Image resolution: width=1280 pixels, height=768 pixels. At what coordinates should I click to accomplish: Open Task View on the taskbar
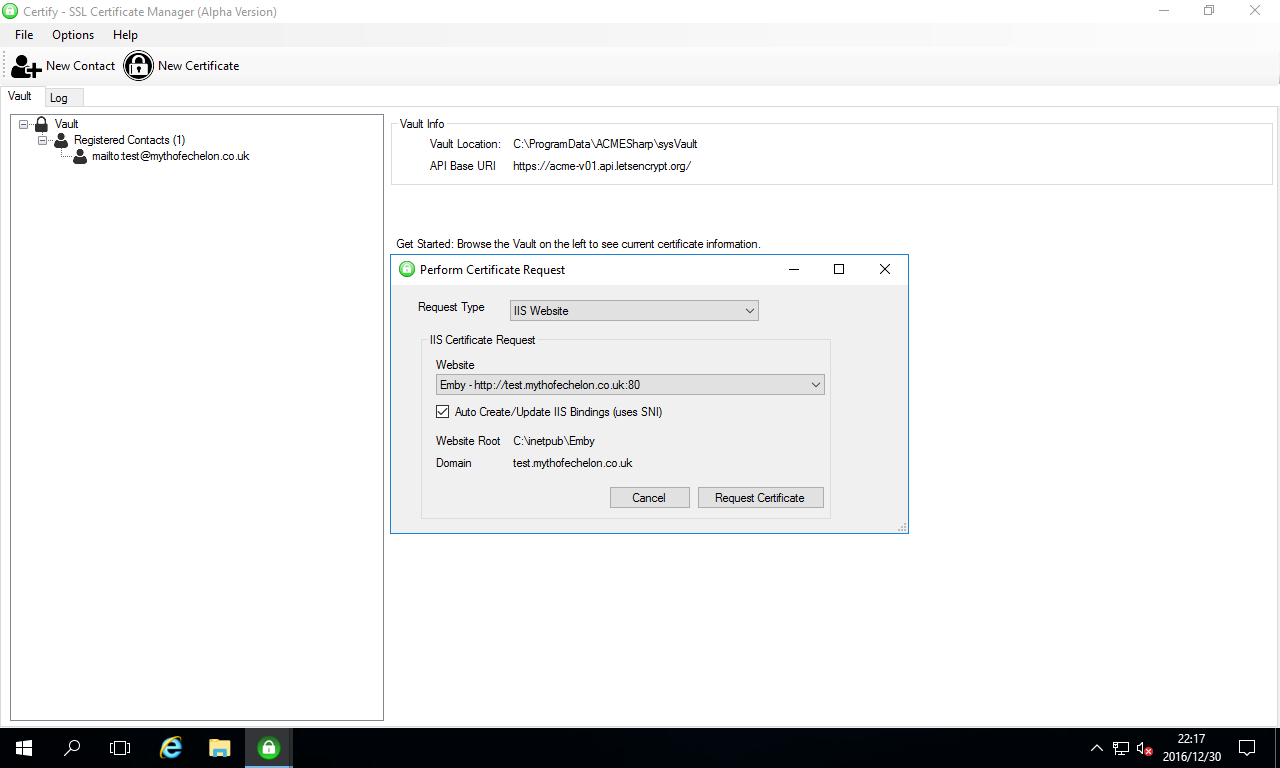click(x=120, y=747)
